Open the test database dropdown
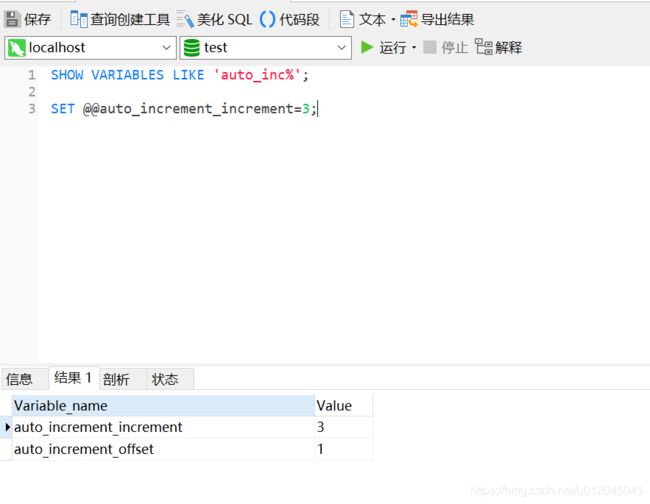 [x=342, y=48]
